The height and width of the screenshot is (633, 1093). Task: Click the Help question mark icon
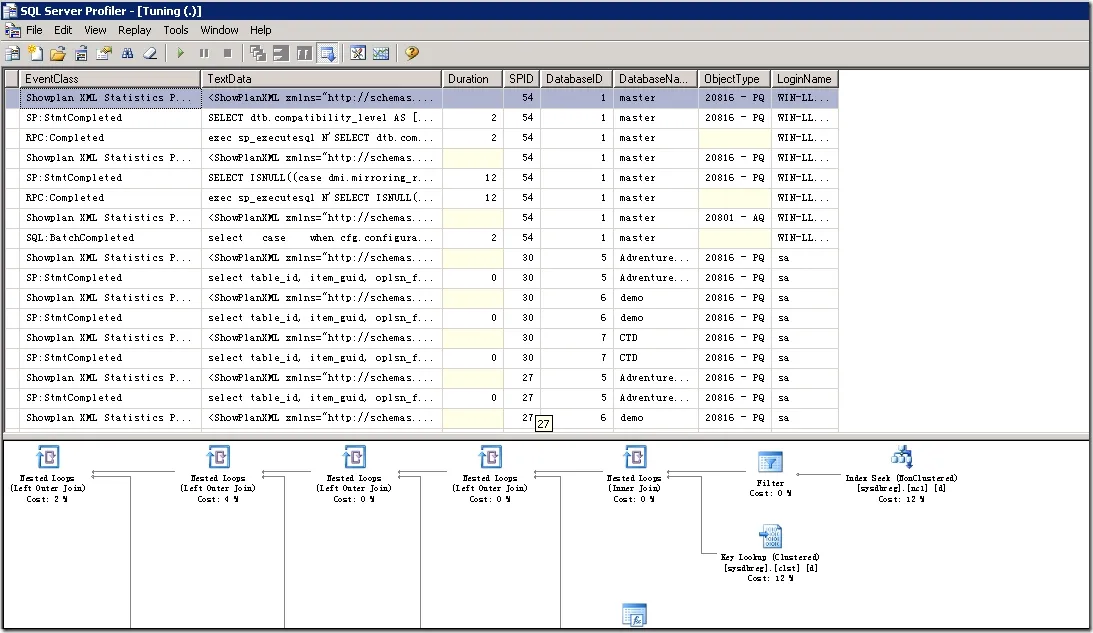412,53
